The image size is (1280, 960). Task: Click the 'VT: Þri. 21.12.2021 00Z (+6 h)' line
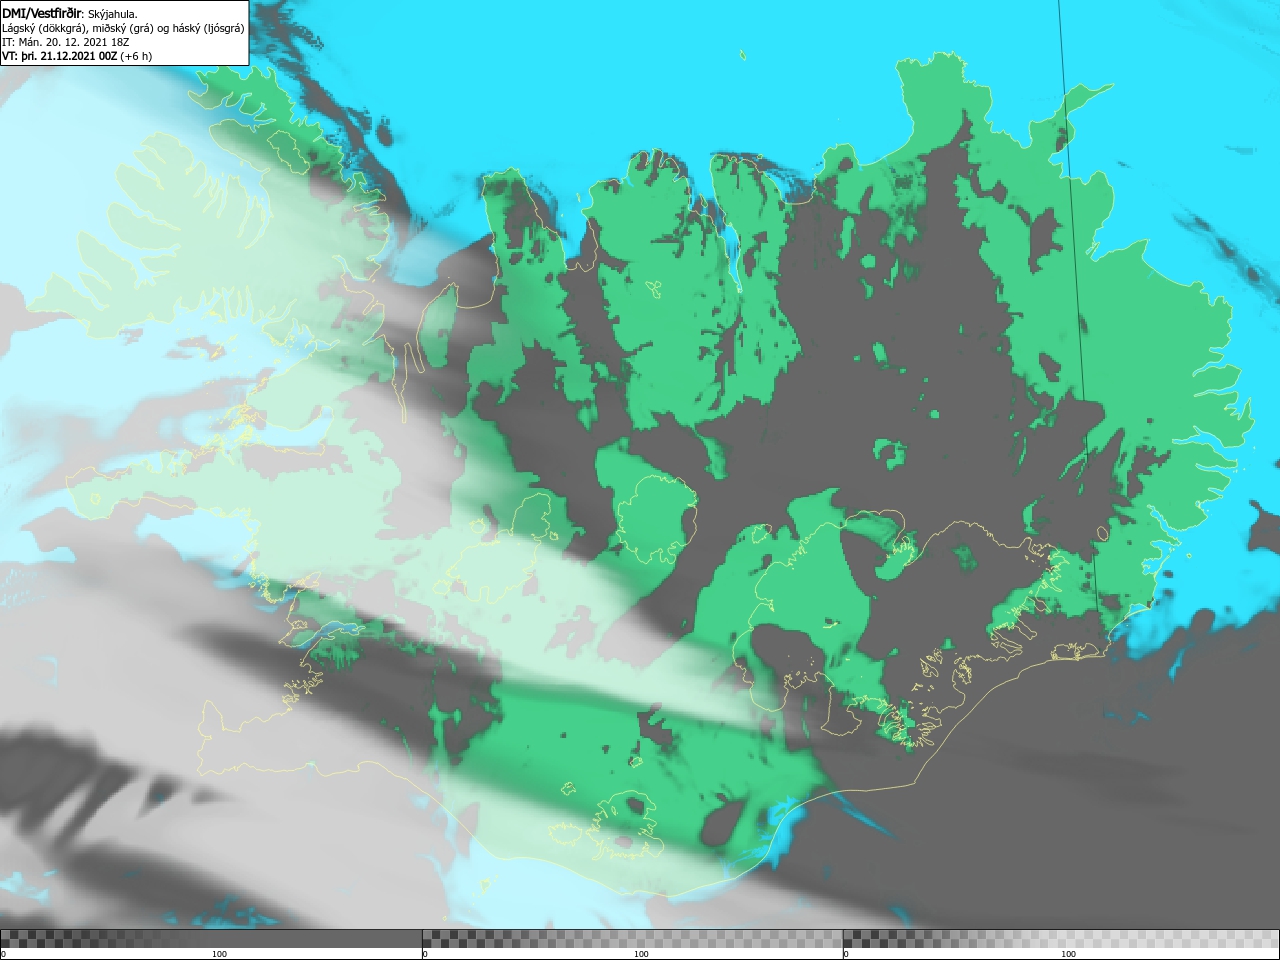[77, 56]
